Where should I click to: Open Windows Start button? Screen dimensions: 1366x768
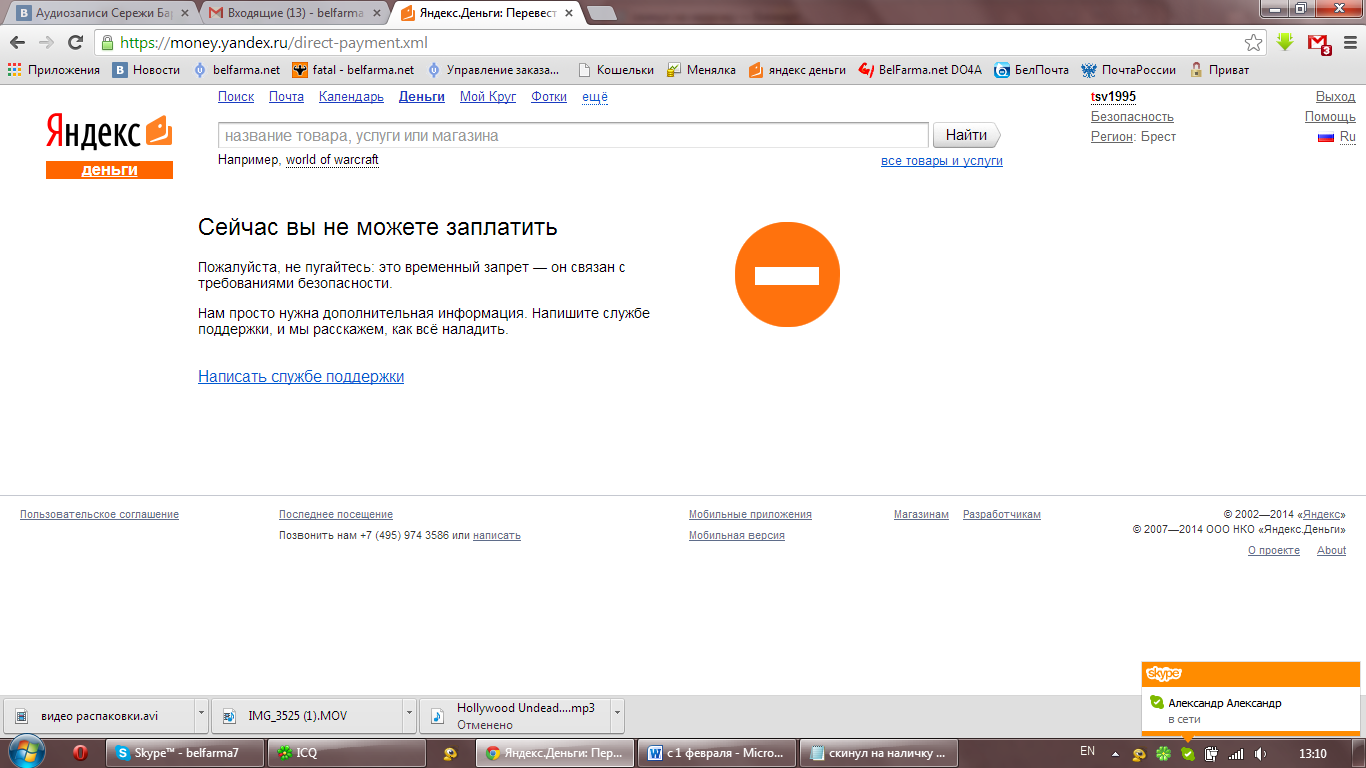pyautogui.click(x=26, y=752)
